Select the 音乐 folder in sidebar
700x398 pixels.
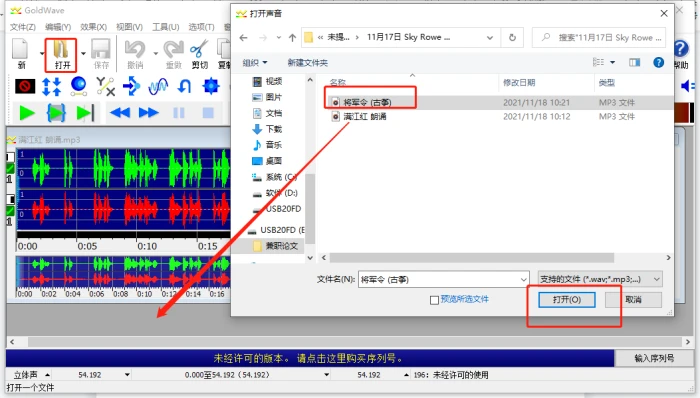click(268, 145)
